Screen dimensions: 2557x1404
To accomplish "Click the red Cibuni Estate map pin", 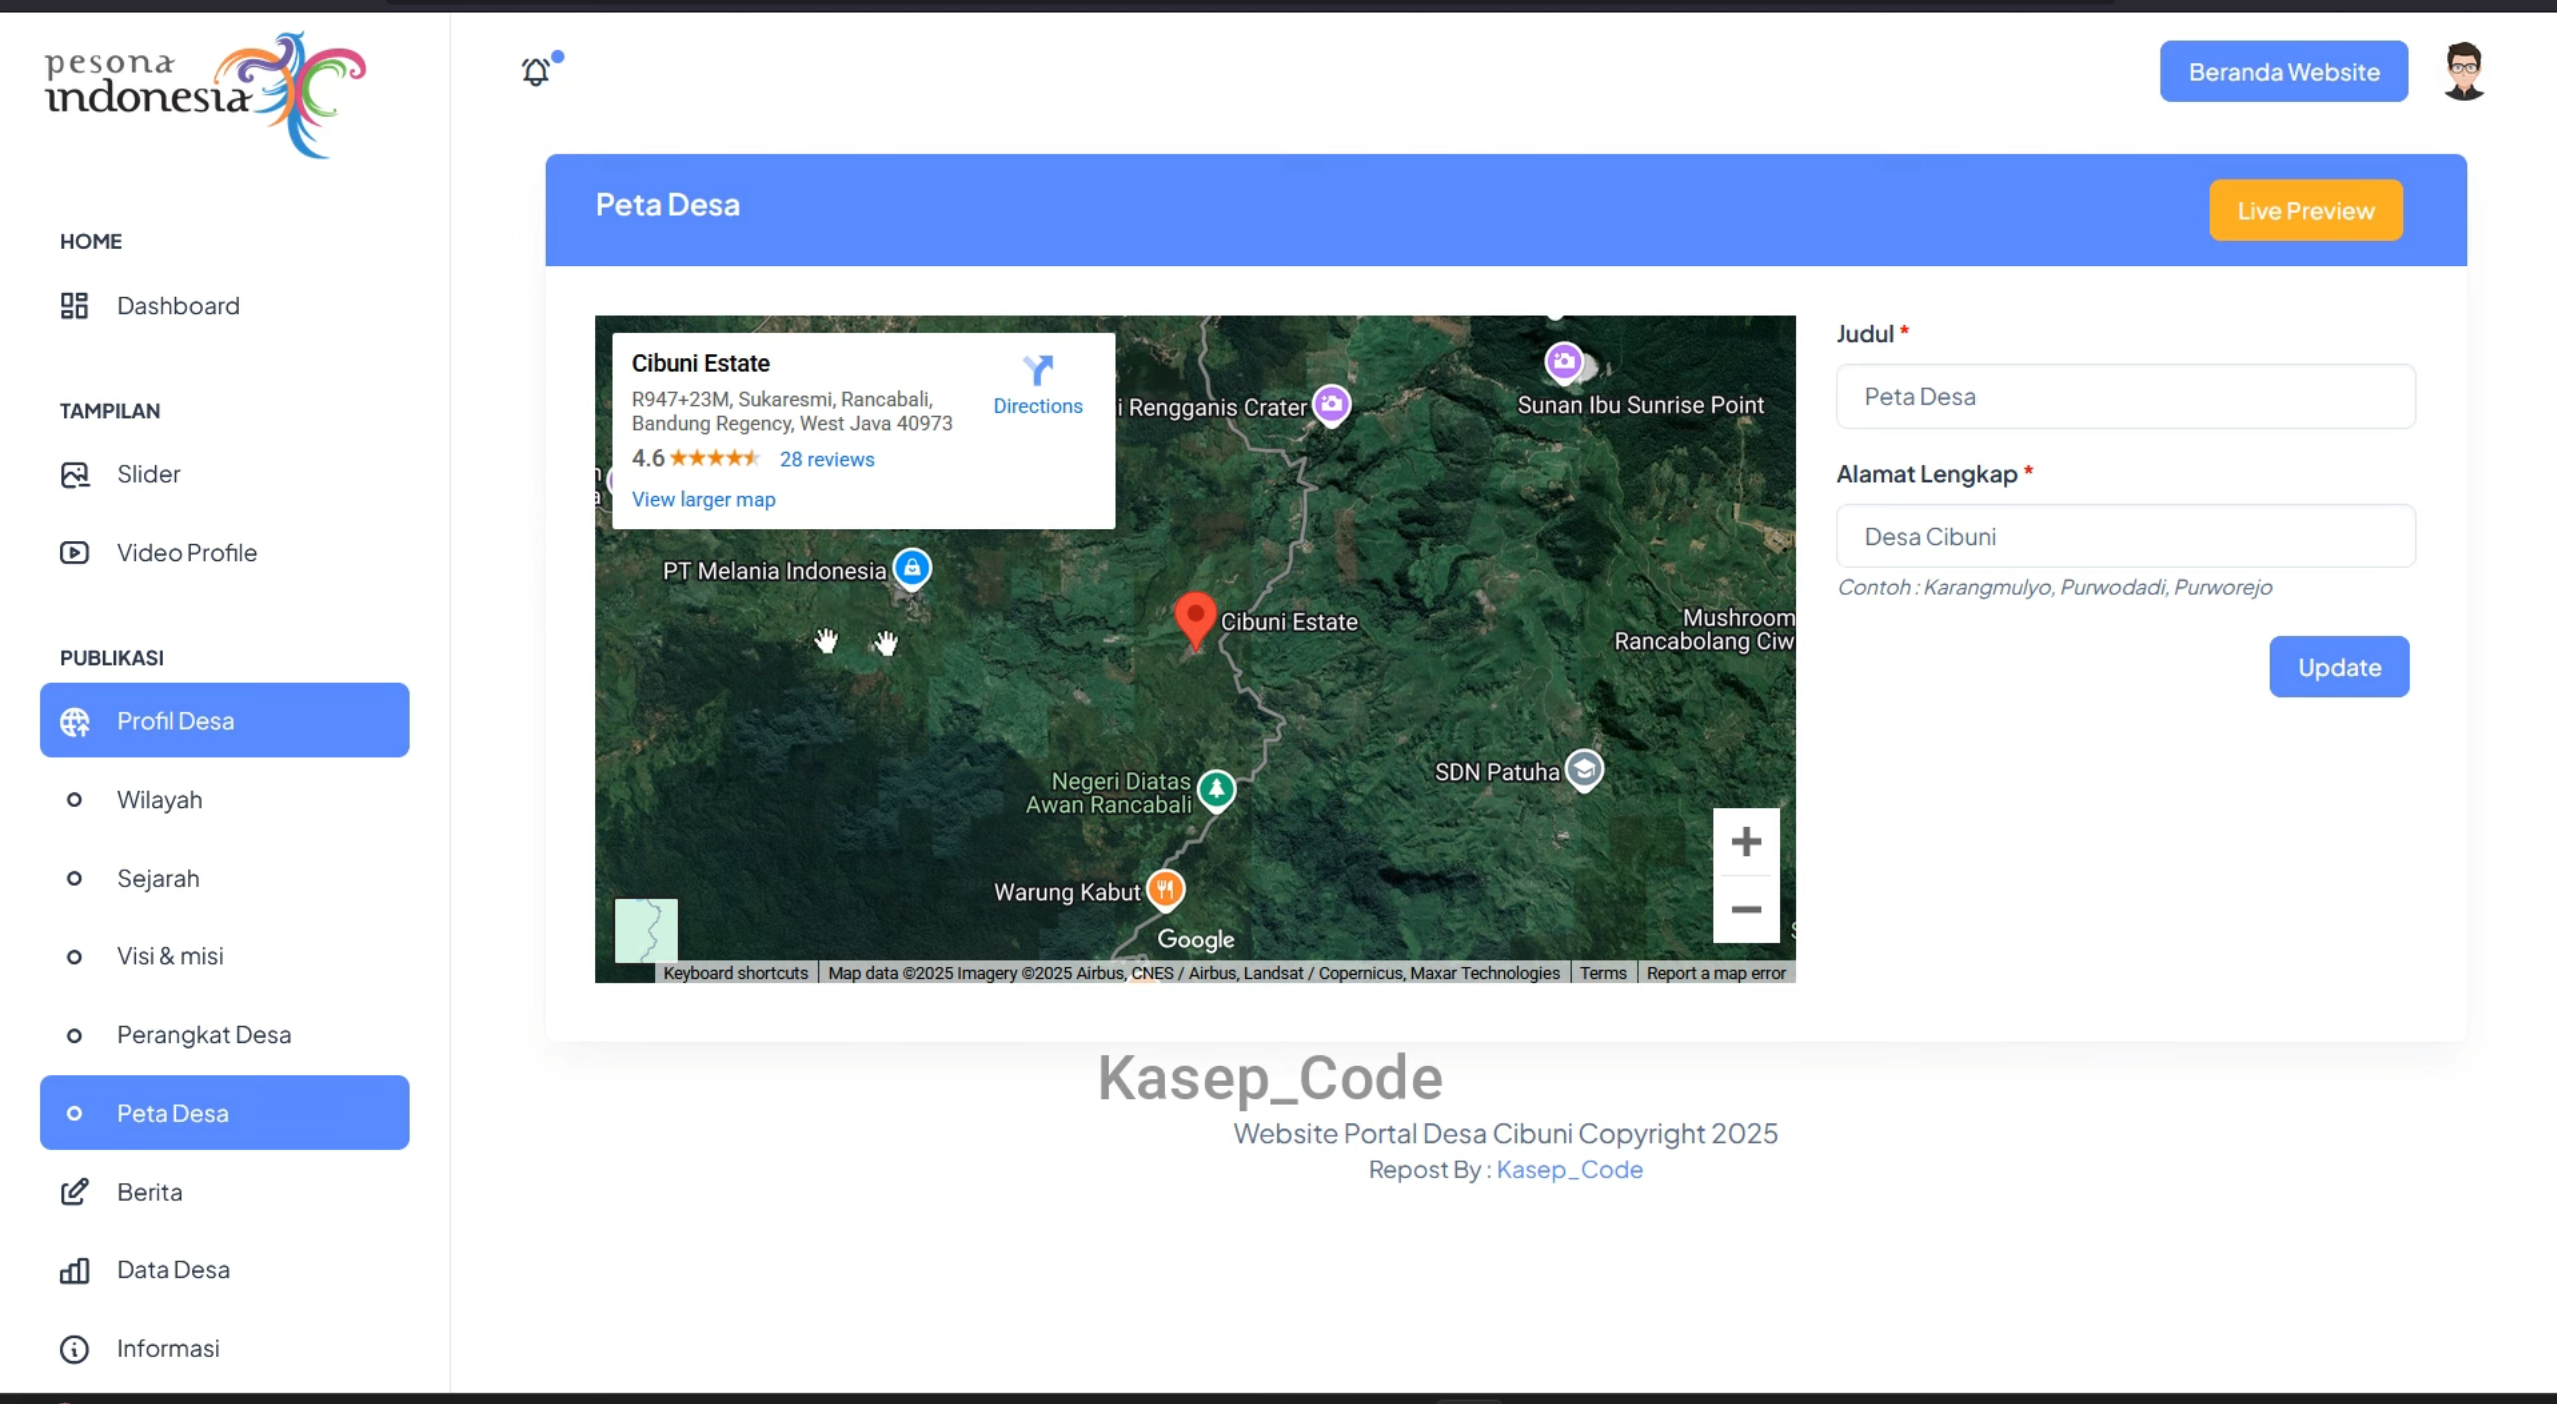I will (1194, 620).
